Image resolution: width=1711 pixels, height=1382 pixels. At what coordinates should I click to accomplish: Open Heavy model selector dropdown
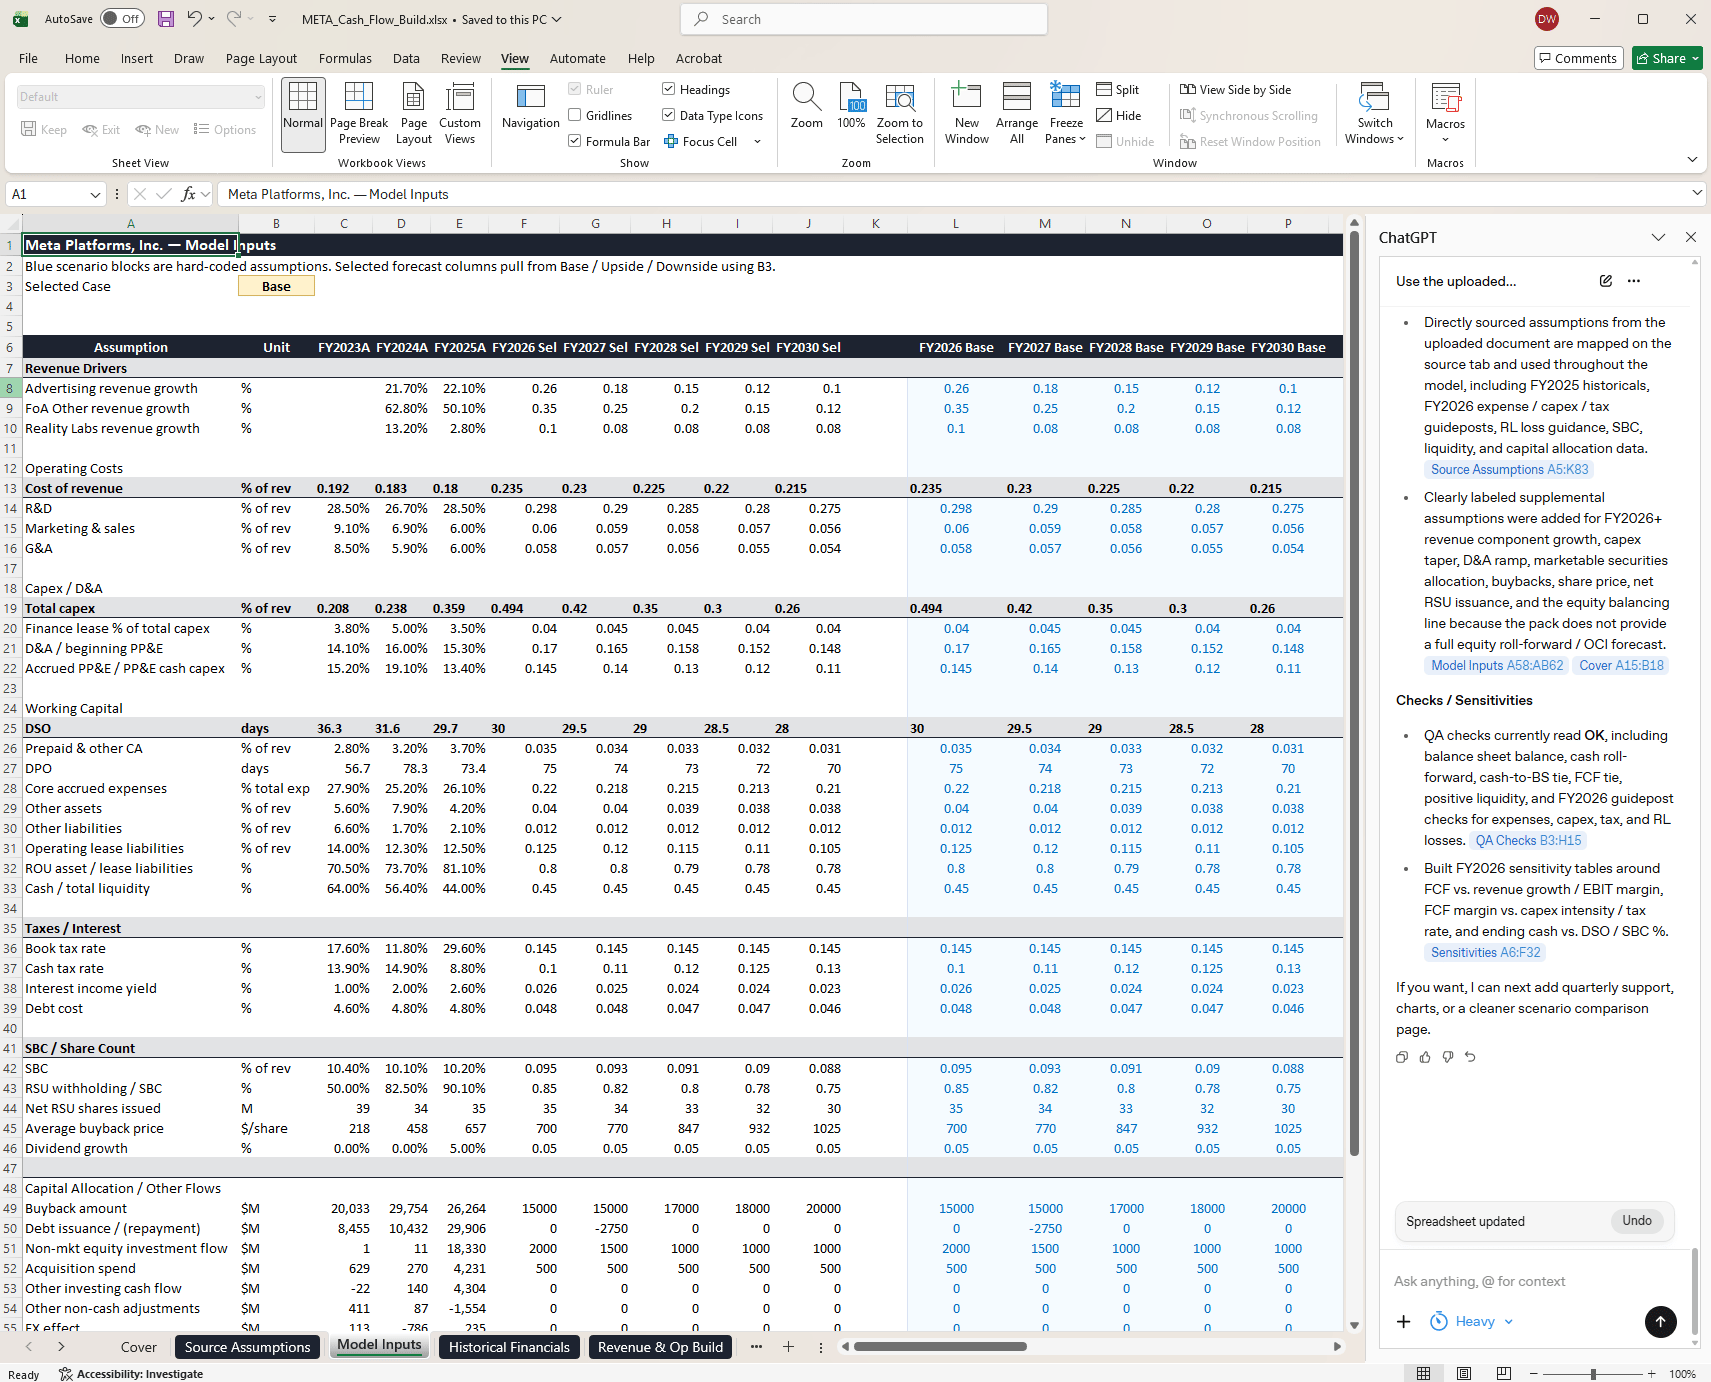click(1472, 1322)
